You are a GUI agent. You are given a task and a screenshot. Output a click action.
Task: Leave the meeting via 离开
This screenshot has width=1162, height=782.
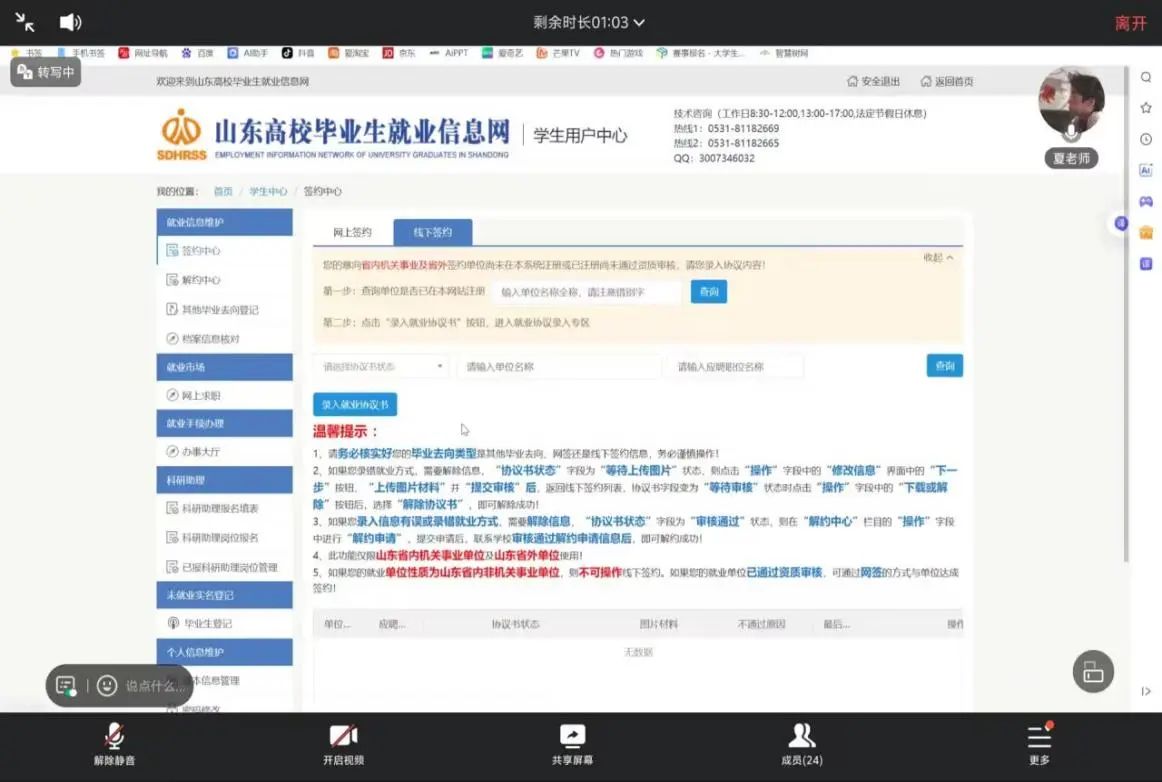click(x=1130, y=23)
